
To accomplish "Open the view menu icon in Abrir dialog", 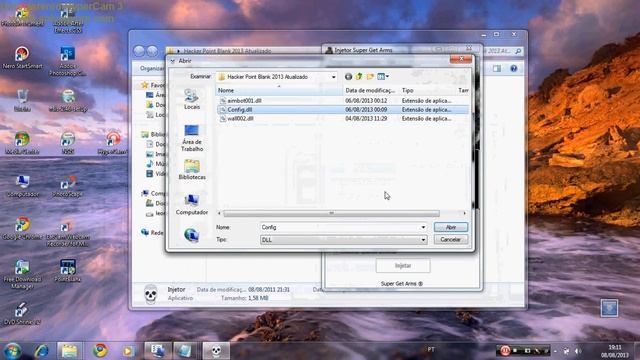I will tap(383, 76).
